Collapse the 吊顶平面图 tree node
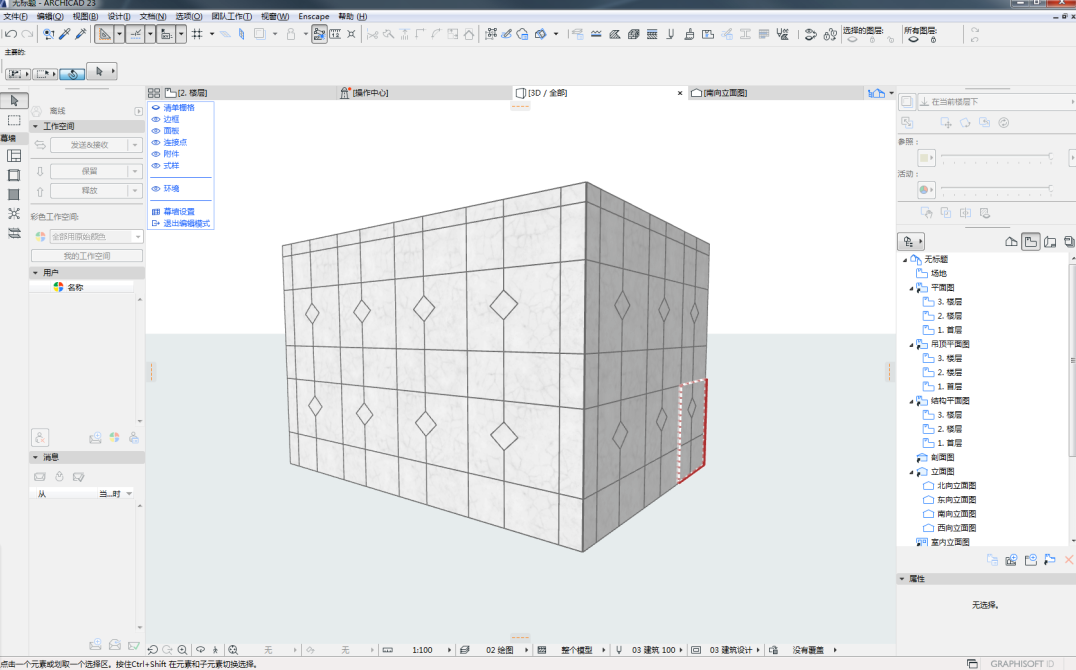The image size is (1076, 670). (911, 345)
